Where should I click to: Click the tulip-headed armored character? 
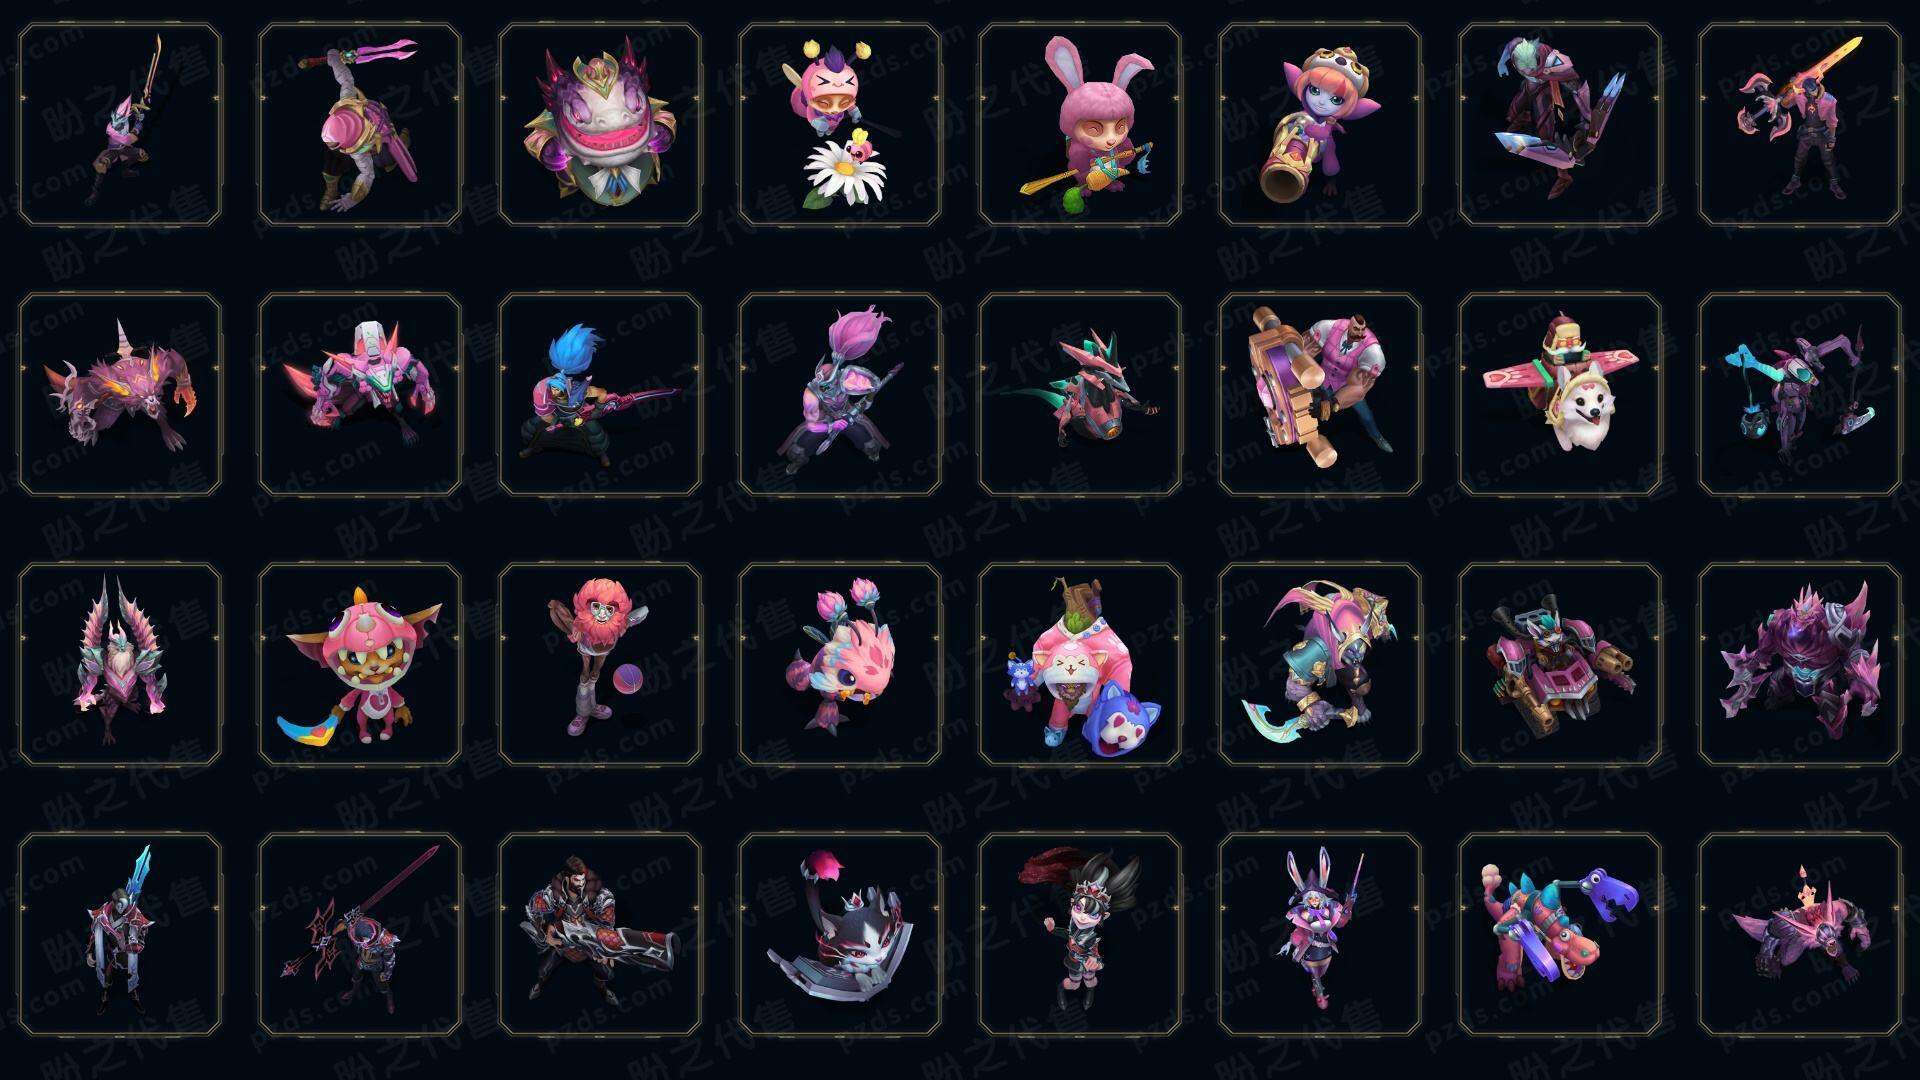840,394
